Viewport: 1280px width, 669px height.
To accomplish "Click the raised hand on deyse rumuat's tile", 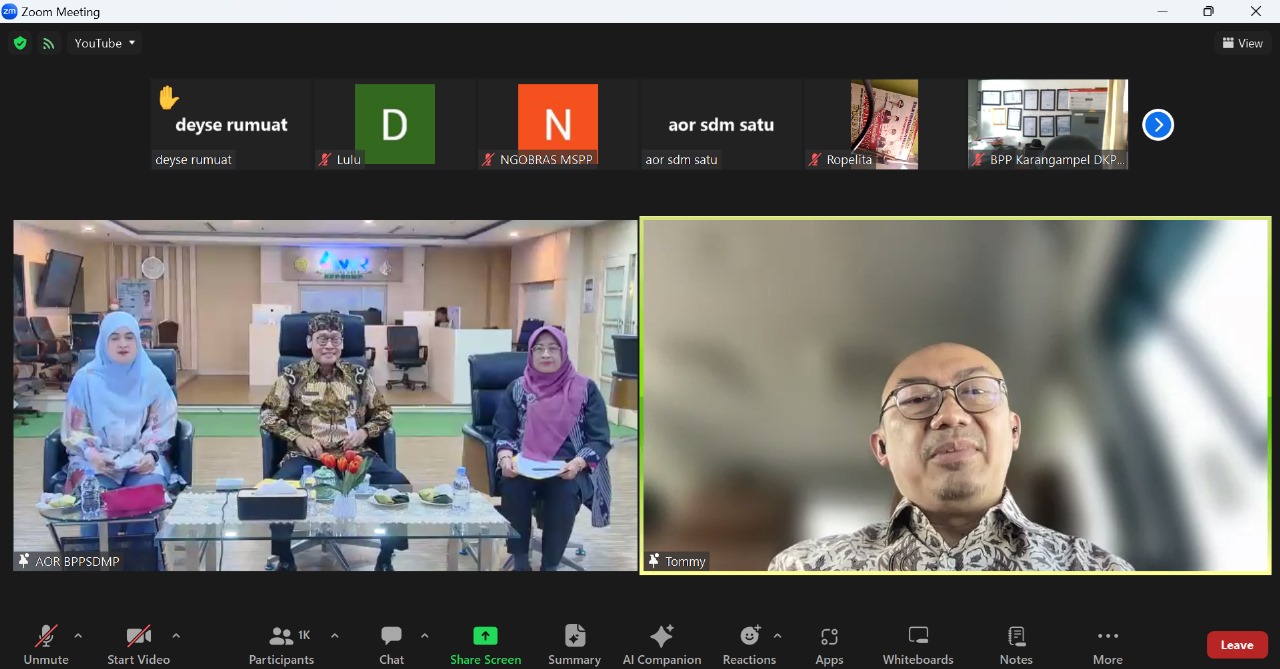I will (168, 98).
